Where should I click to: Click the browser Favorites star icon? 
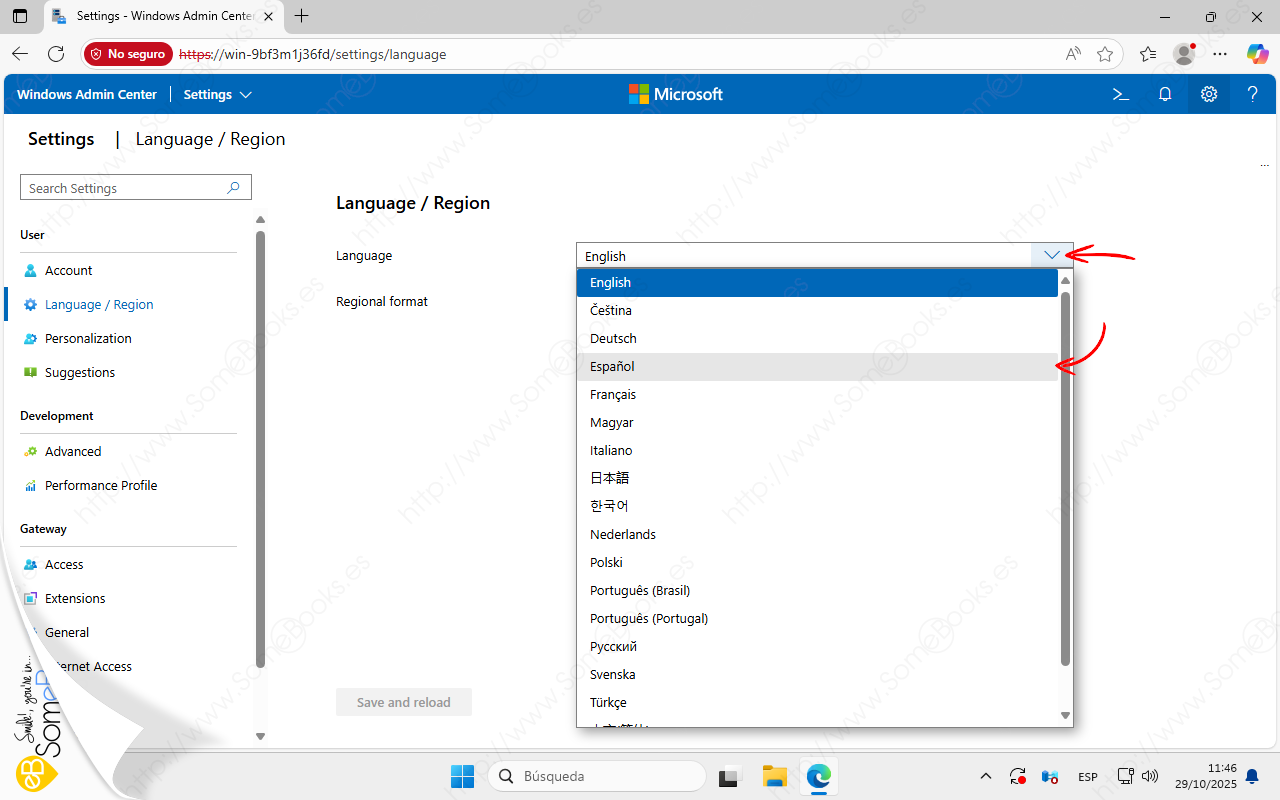(1105, 54)
